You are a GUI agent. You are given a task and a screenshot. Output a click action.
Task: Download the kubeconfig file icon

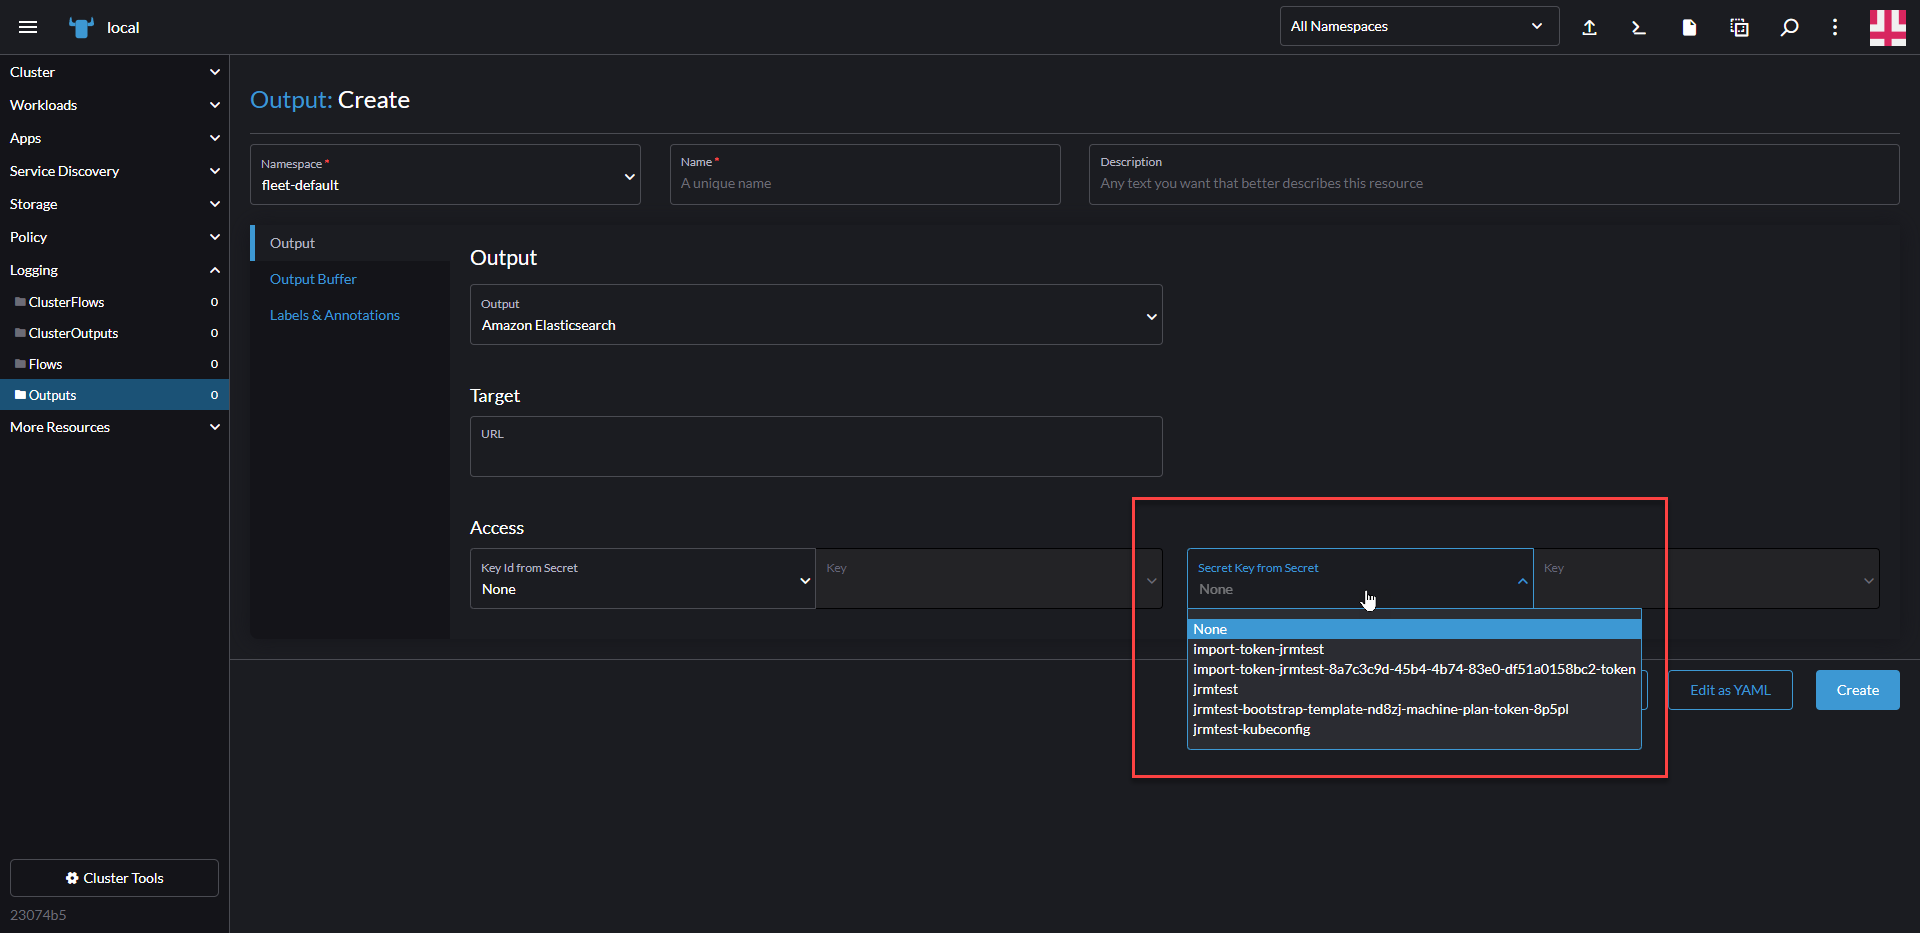pos(1689,27)
